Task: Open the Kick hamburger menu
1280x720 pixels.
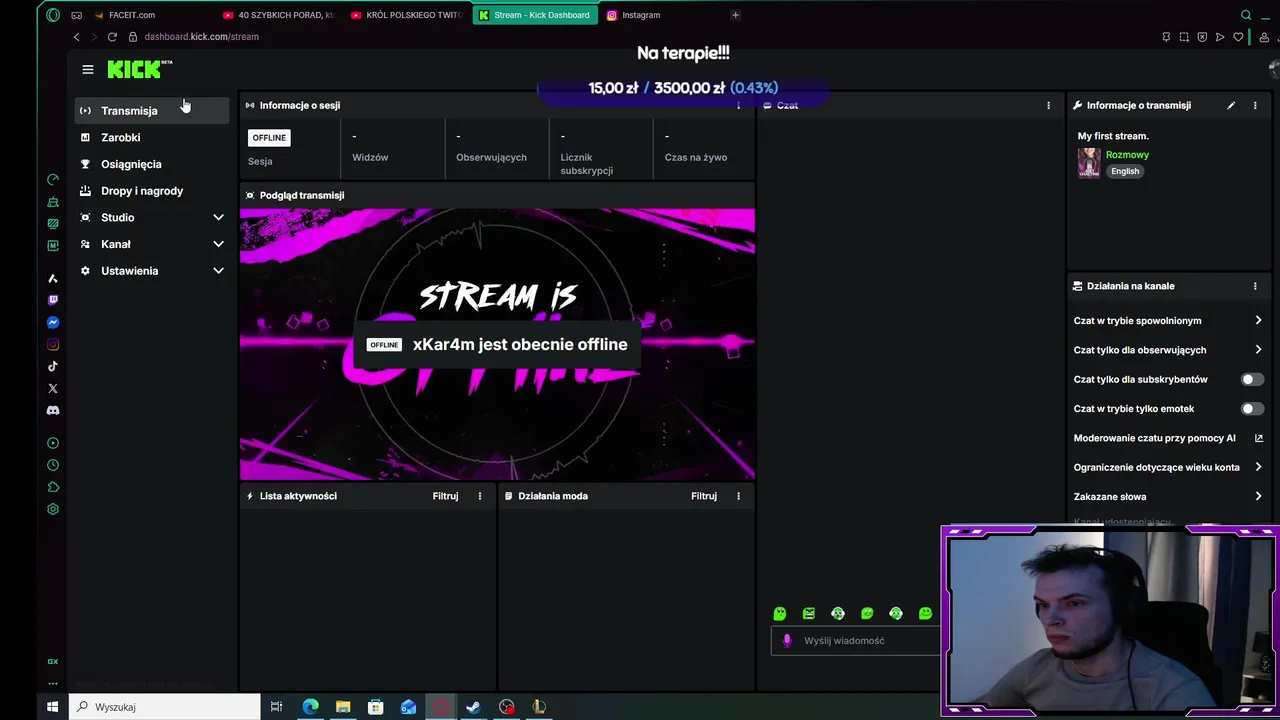Action: [88, 69]
